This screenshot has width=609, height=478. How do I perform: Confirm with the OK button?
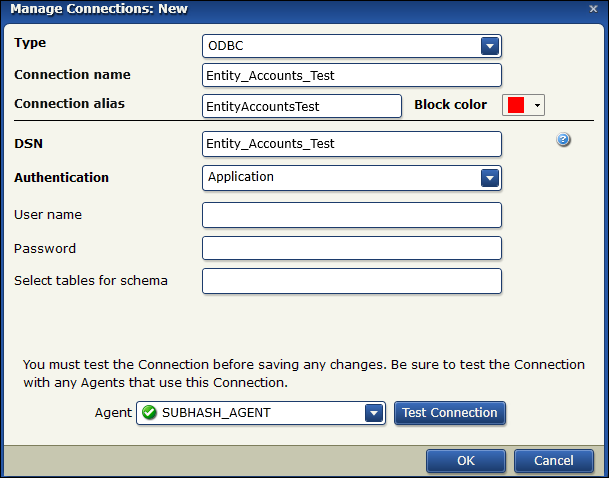[465, 461]
